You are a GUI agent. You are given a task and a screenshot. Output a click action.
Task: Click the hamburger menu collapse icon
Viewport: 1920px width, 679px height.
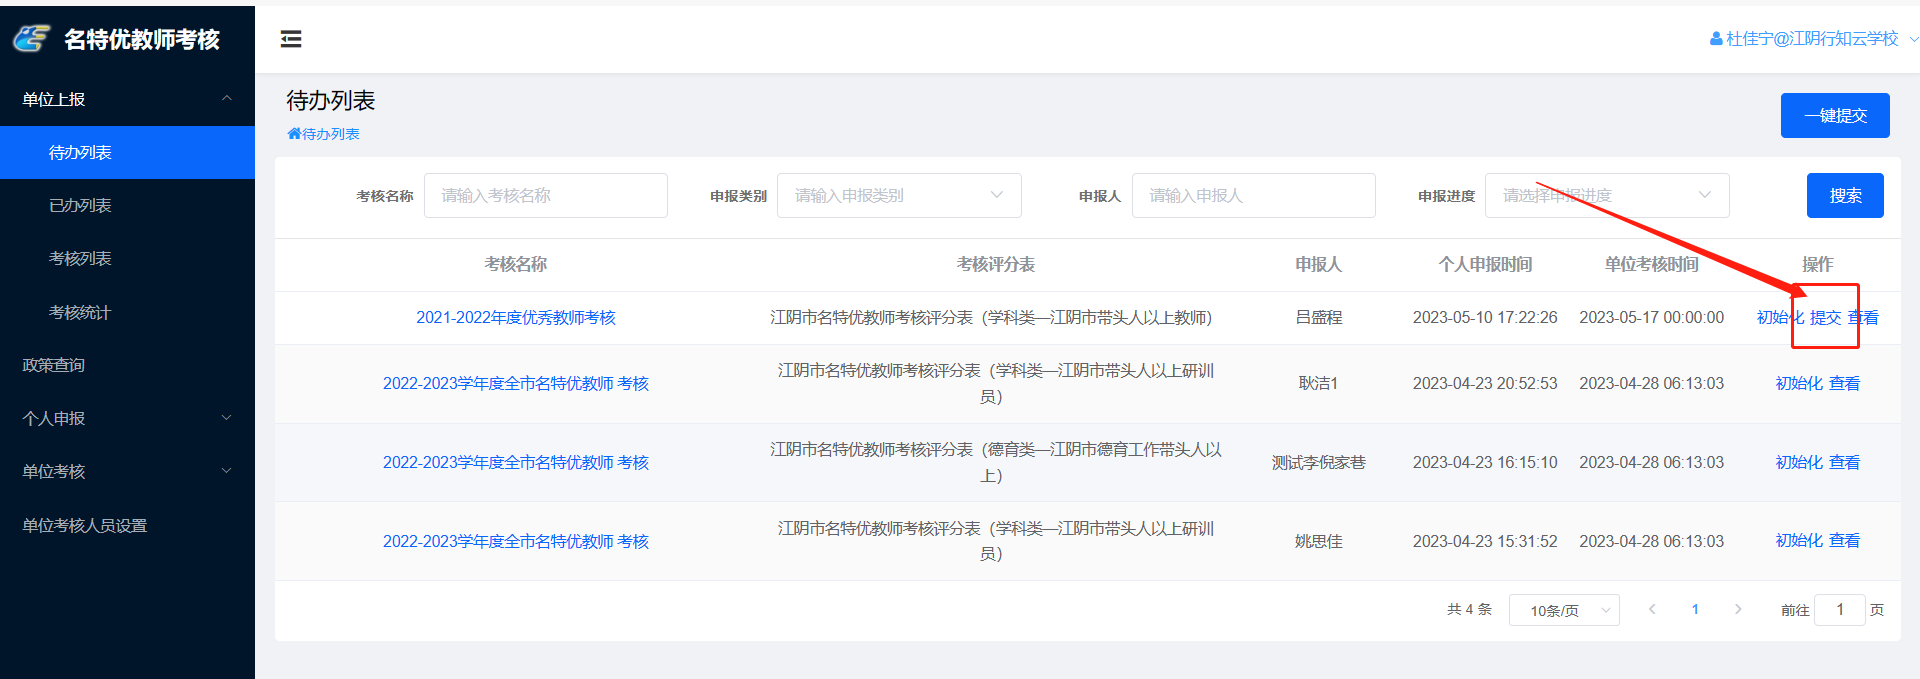291,39
